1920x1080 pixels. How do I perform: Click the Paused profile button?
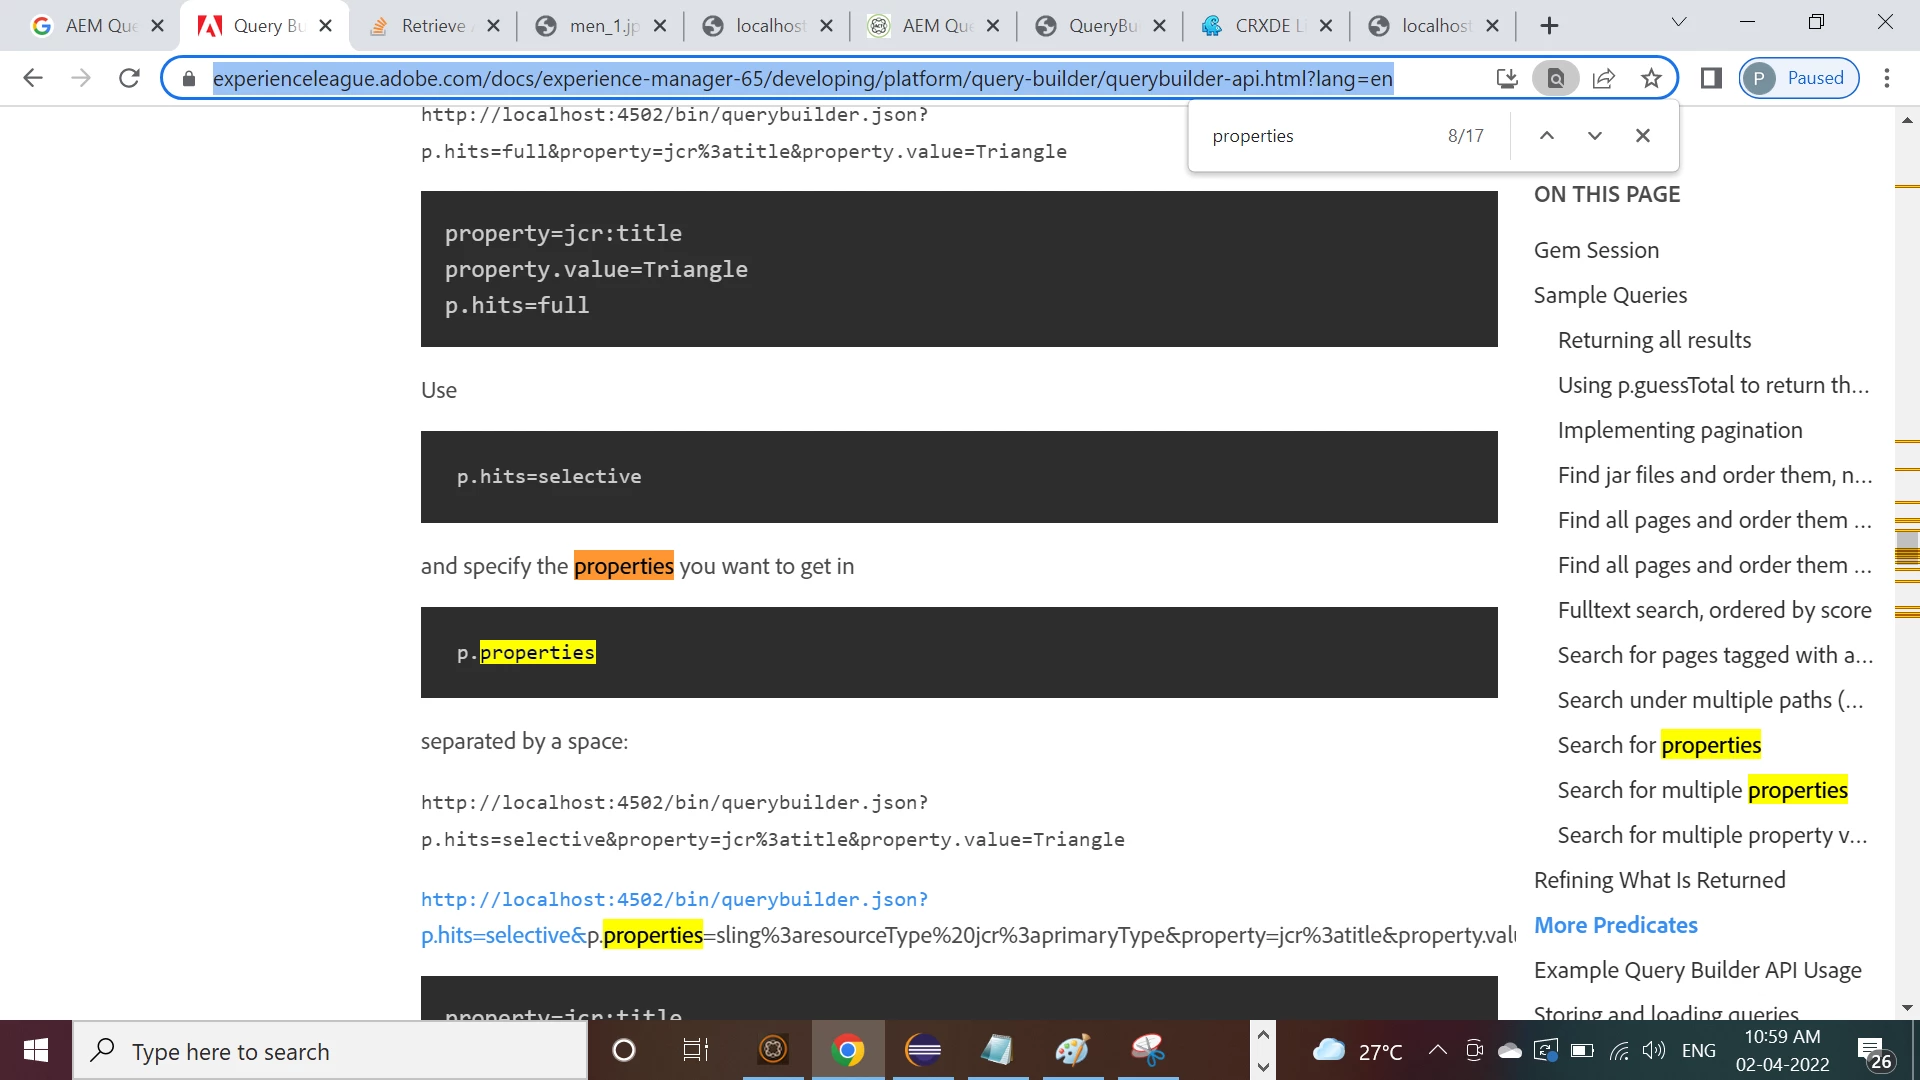coord(1799,78)
